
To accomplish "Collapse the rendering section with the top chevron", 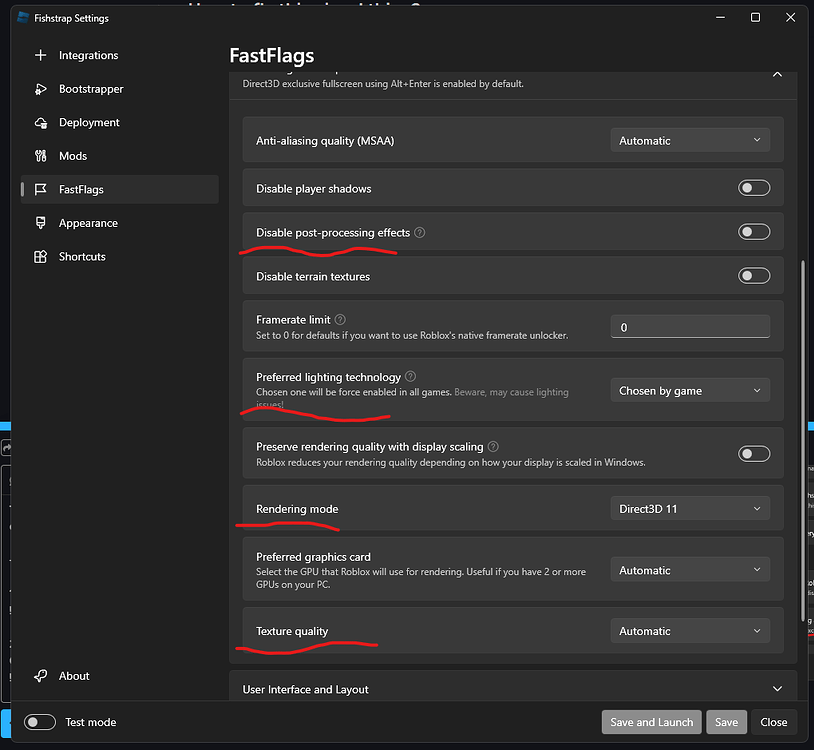I will 777,75.
